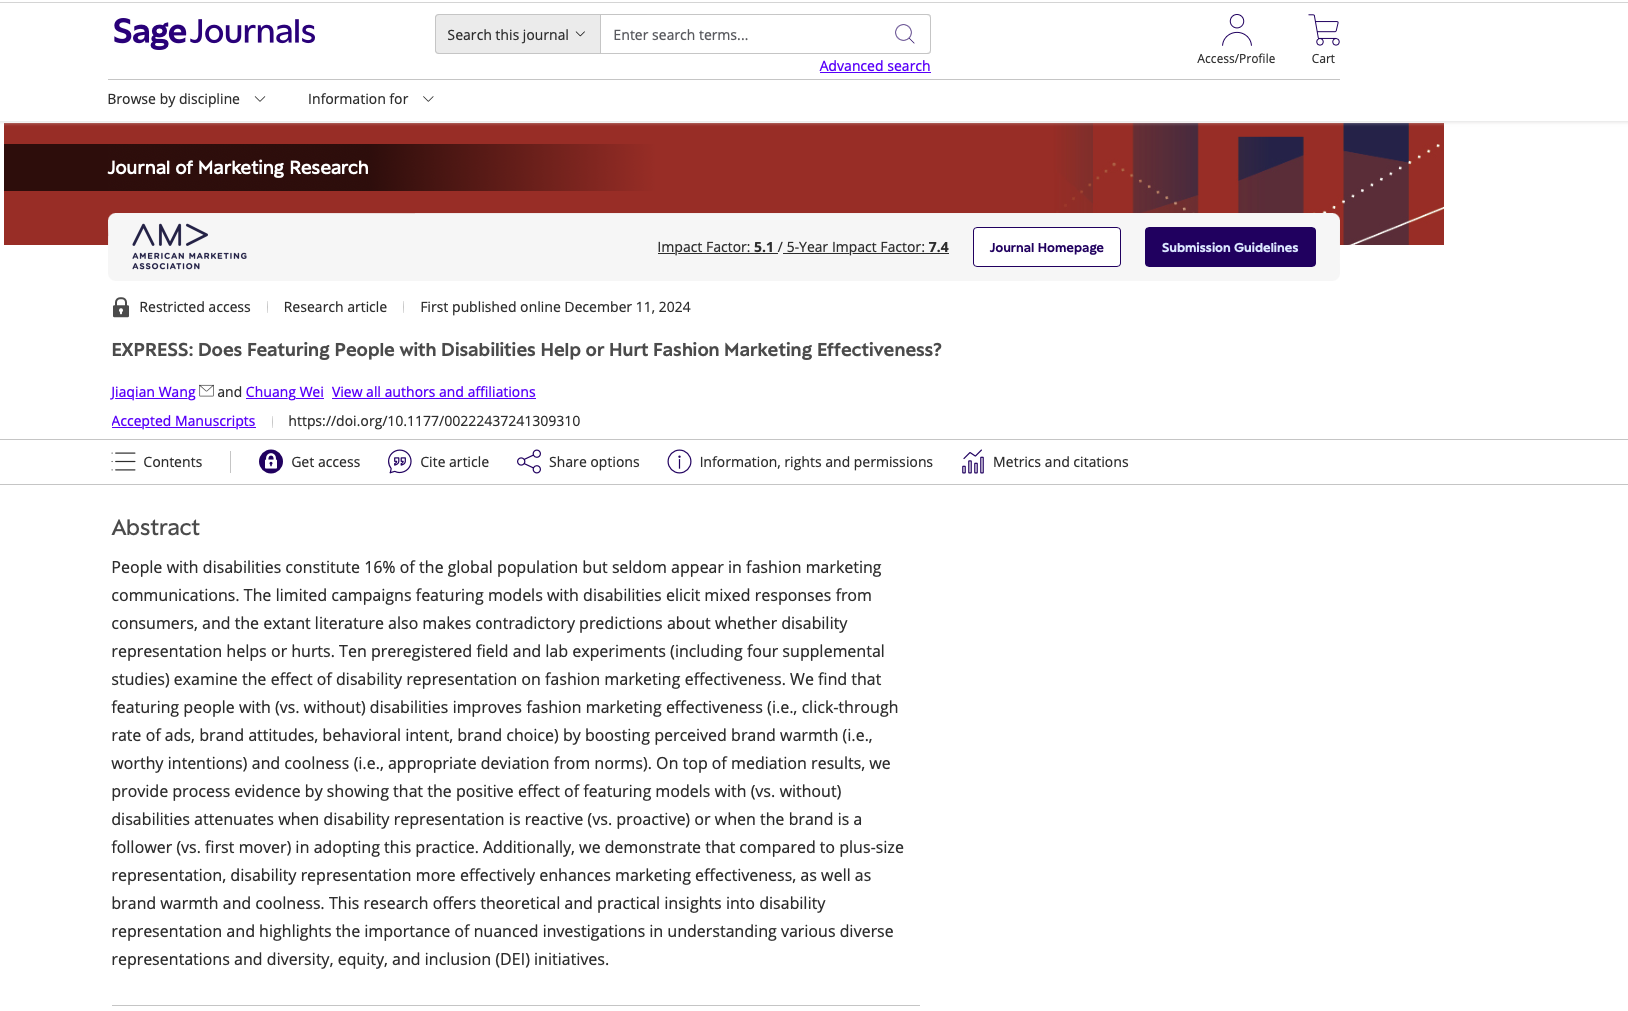1628x1011 pixels.
Task: Open the shopping Cart icon
Action: 1323,29
